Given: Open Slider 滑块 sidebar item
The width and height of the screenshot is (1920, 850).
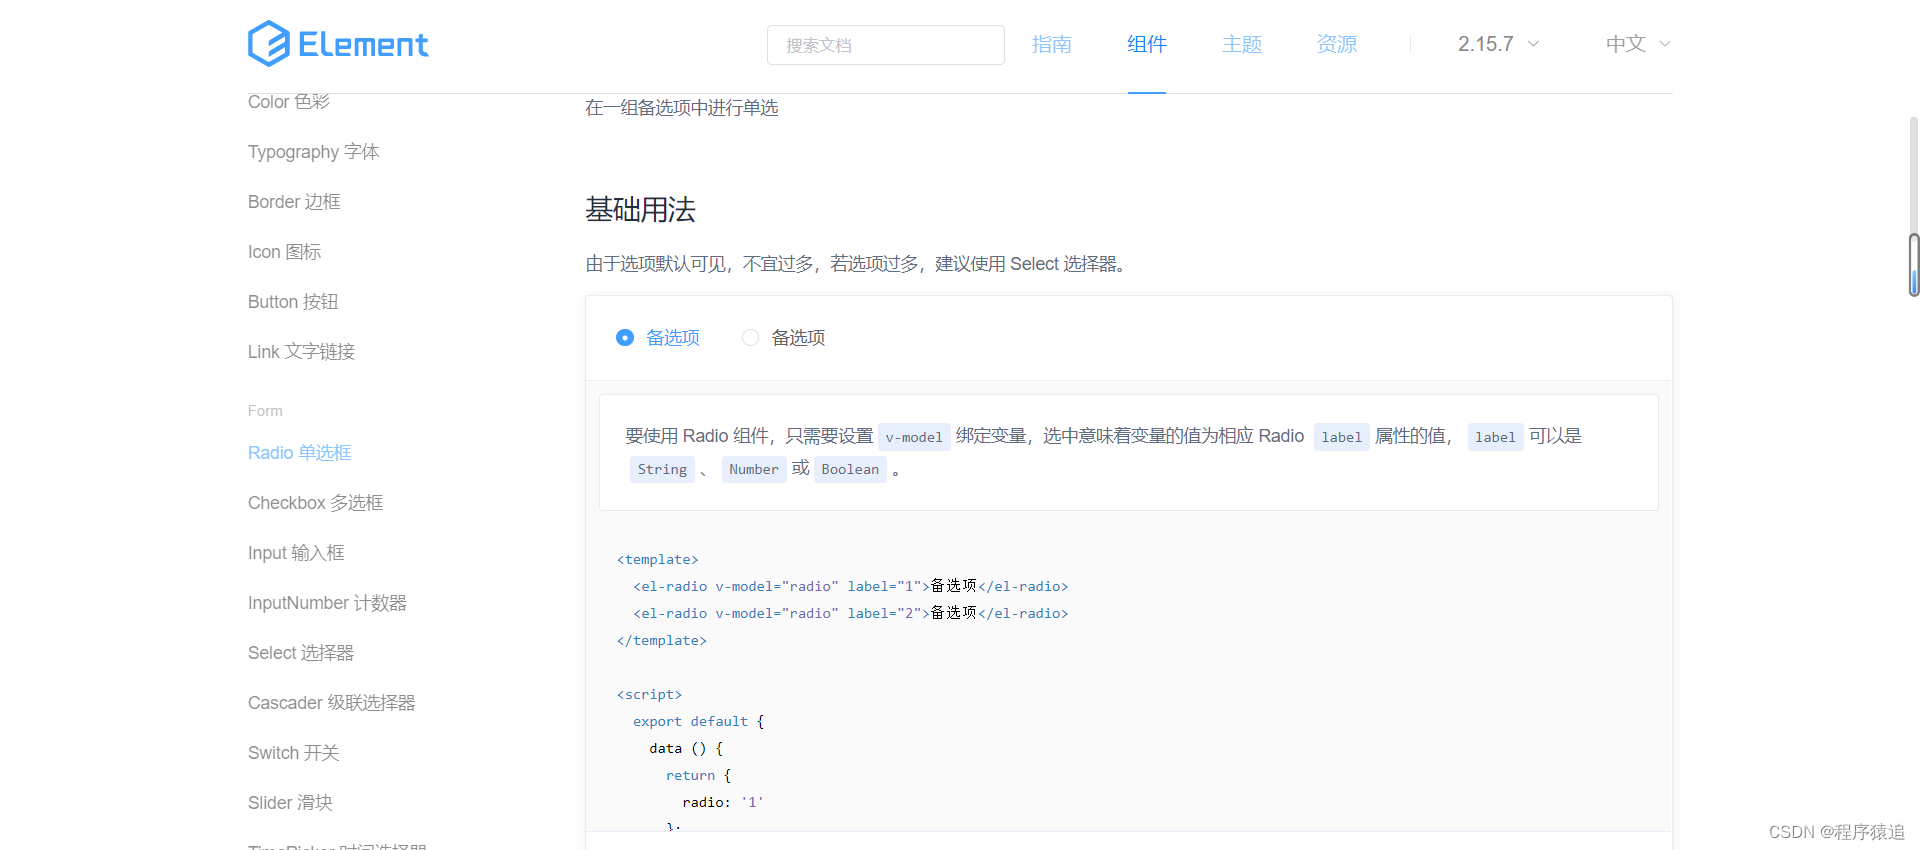Looking at the screenshot, I should pyautogui.click(x=290, y=803).
